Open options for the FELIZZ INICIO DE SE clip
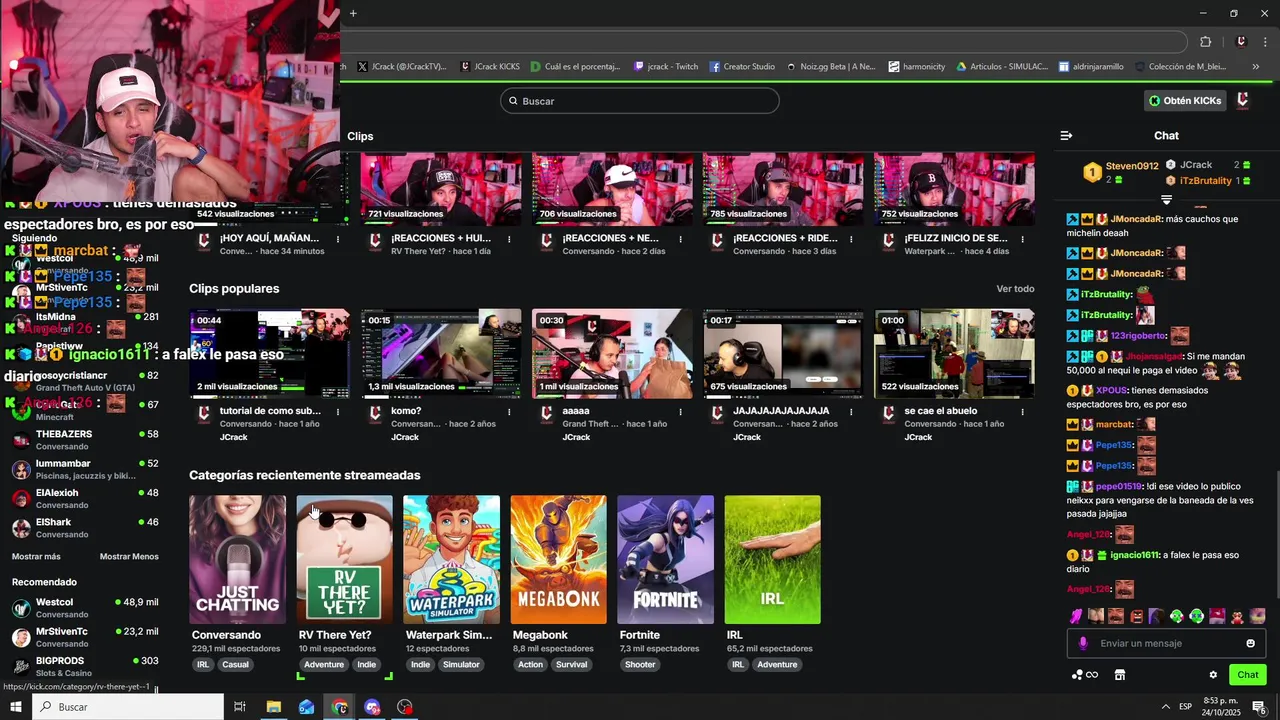The height and width of the screenshot is (720, 1280). tap(1022, 240)
